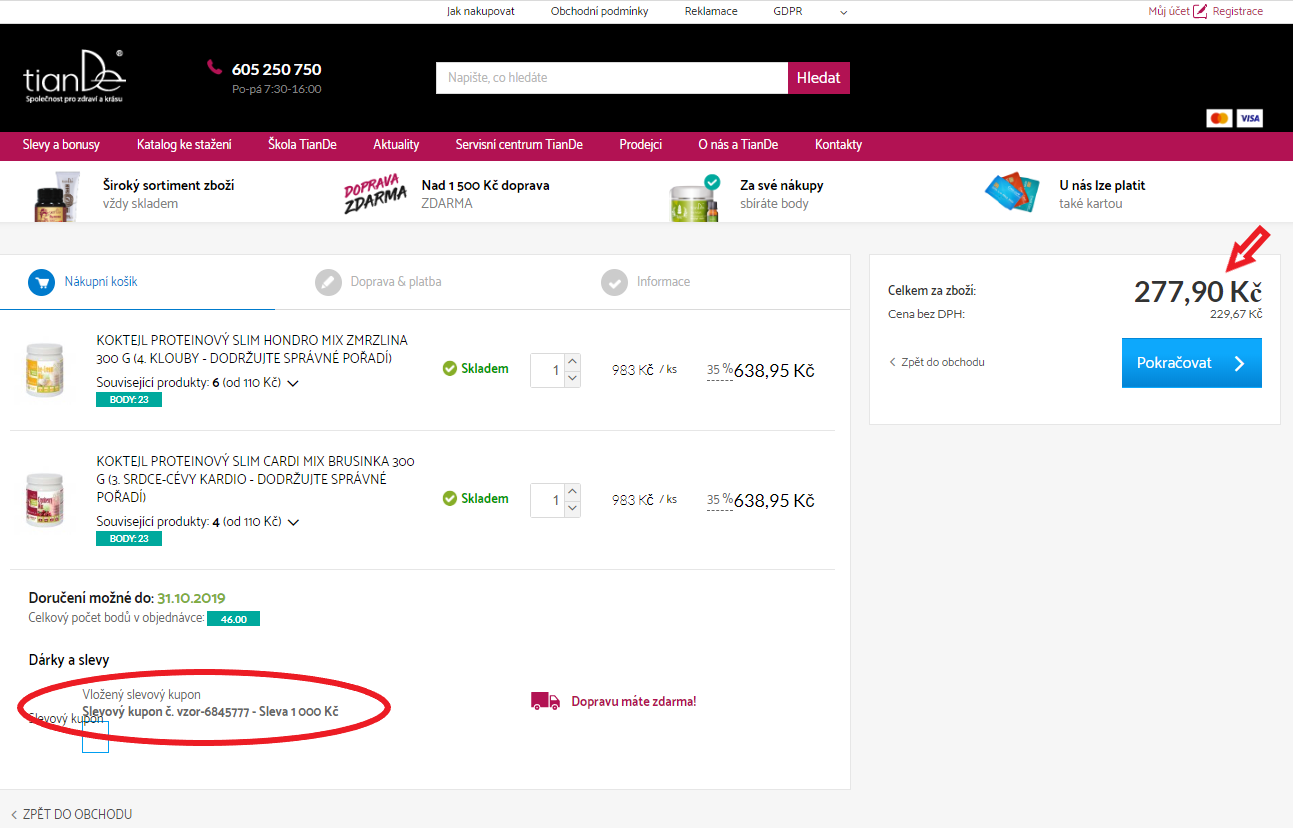Open the Obchodní podmínky link

(x=599, y=12)
